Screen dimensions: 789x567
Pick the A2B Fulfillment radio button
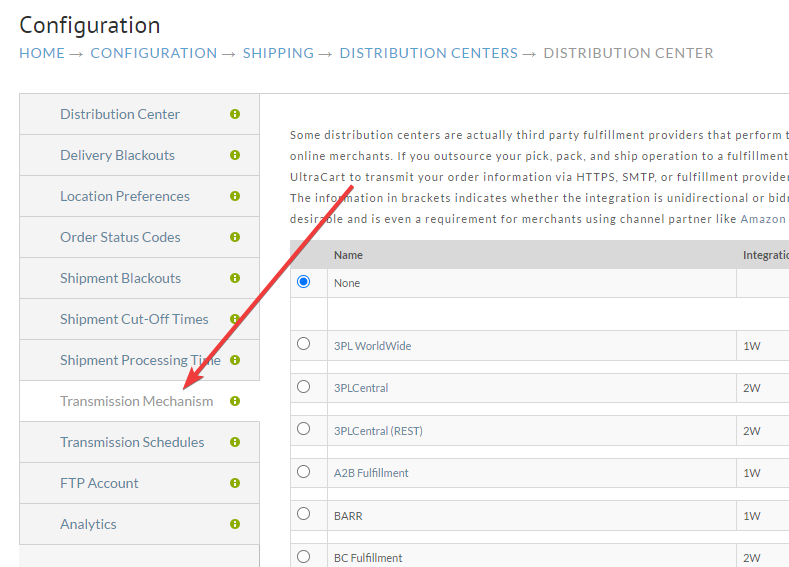(x=303, y=471)
